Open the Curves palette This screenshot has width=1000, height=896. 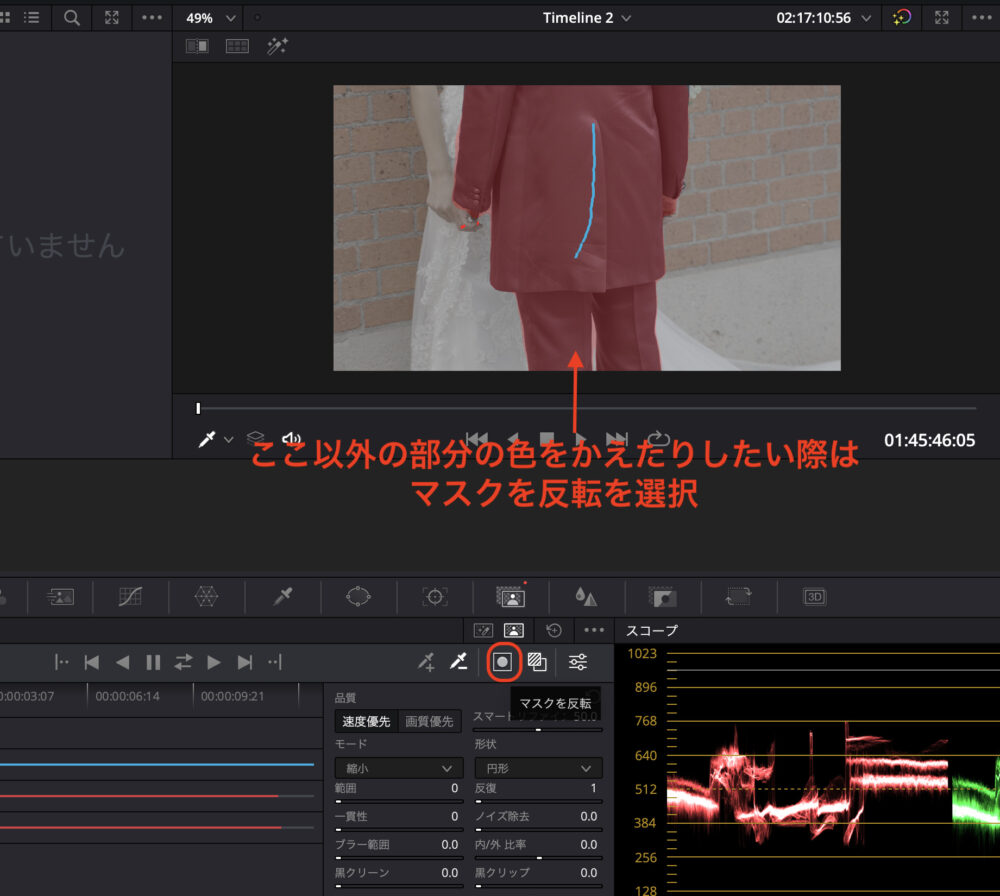130,597
